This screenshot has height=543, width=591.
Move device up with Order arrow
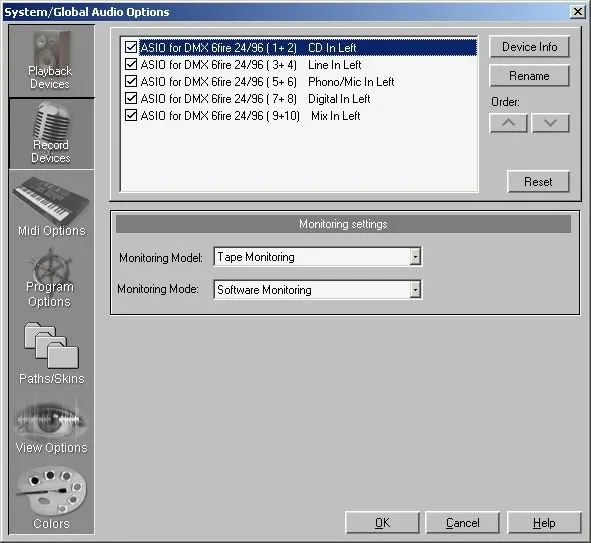(508, 123)
